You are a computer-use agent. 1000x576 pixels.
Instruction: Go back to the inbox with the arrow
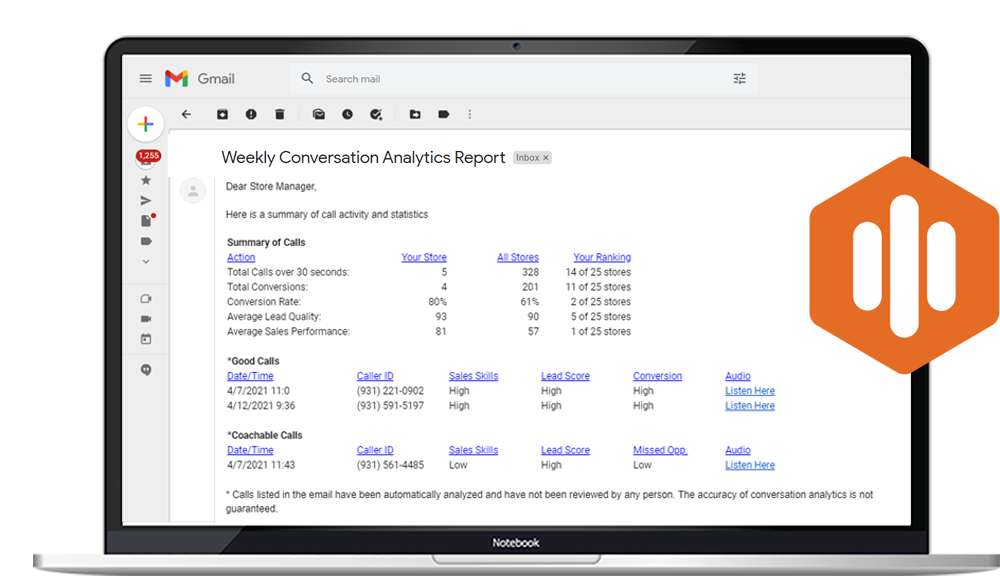pyautogui.click(x=186, y=114)
